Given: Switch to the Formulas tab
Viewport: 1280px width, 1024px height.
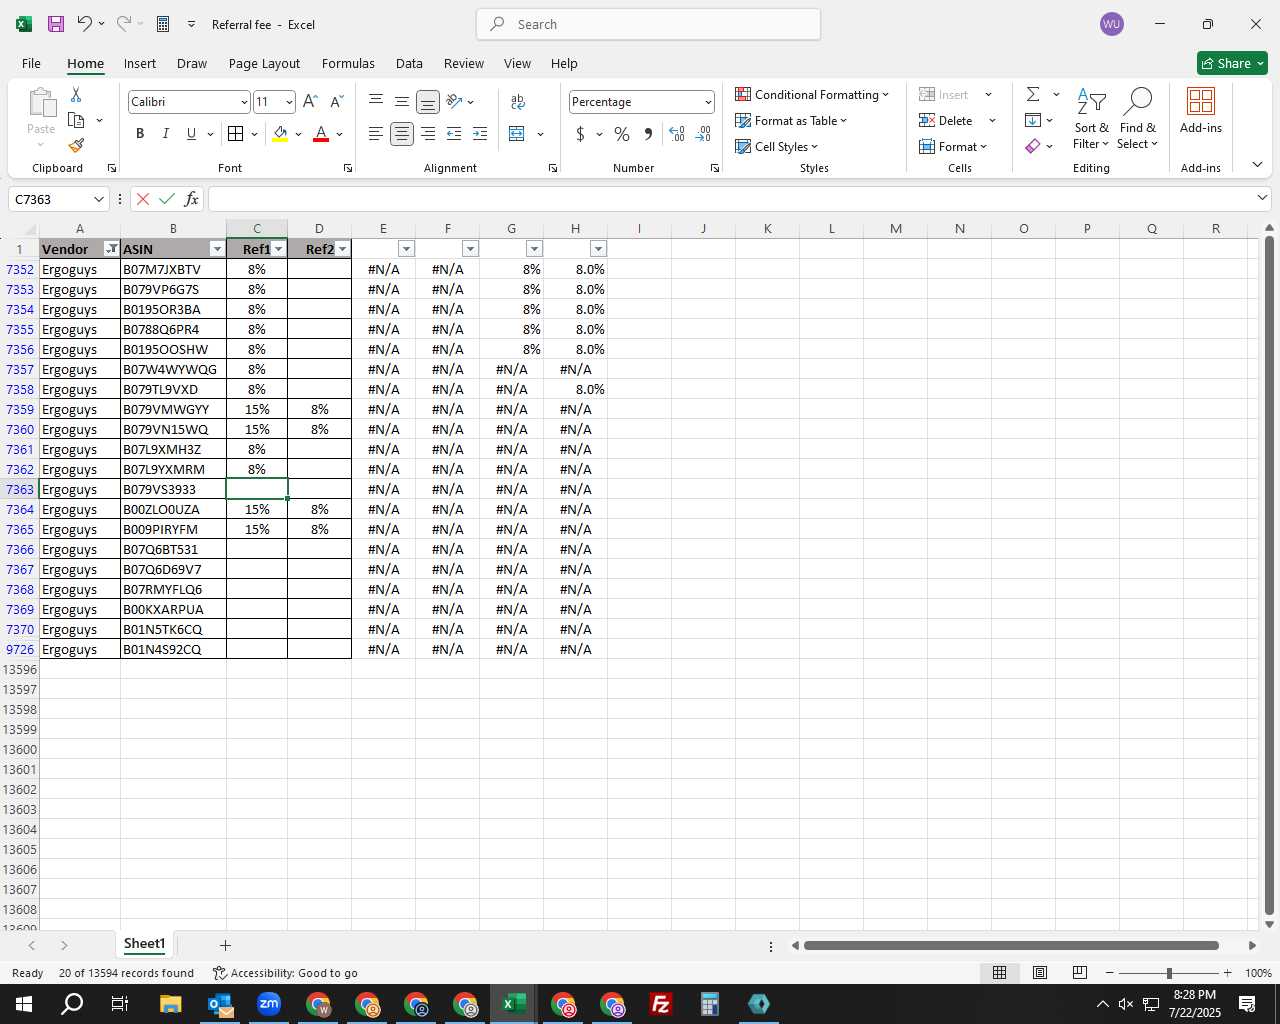Looking at the screenshot, I should (x=348, y=63).
